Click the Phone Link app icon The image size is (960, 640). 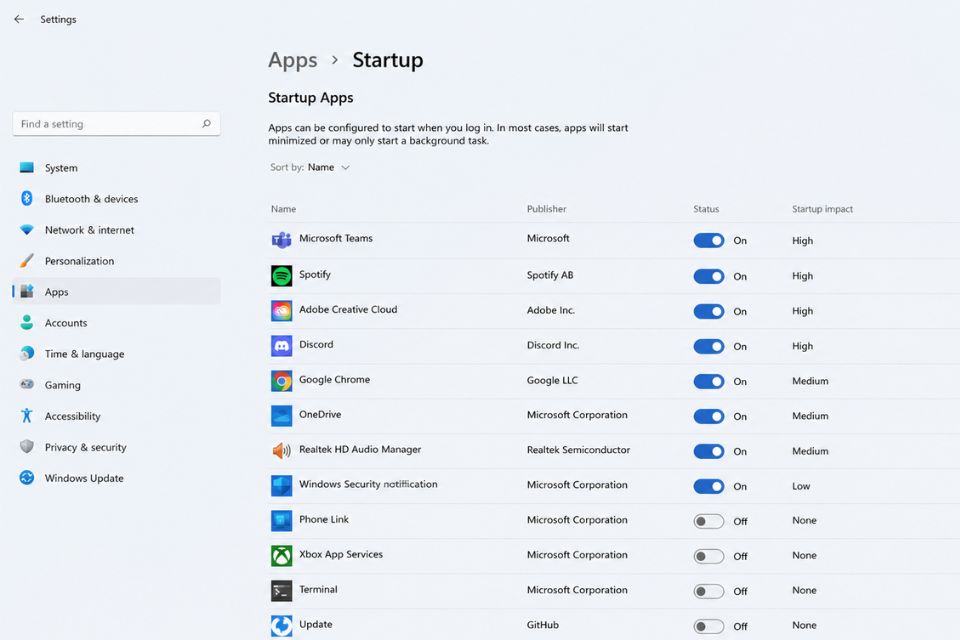282,521
